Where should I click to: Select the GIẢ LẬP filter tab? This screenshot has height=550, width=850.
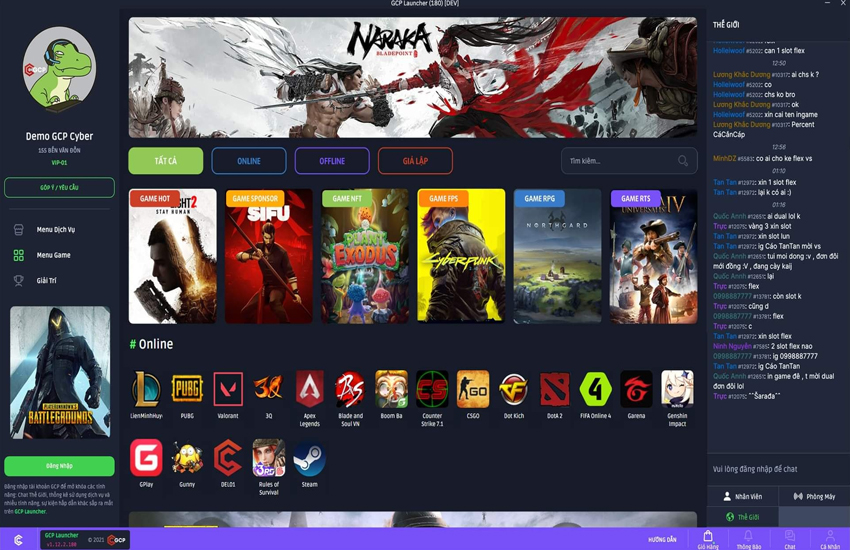point(415,161)
